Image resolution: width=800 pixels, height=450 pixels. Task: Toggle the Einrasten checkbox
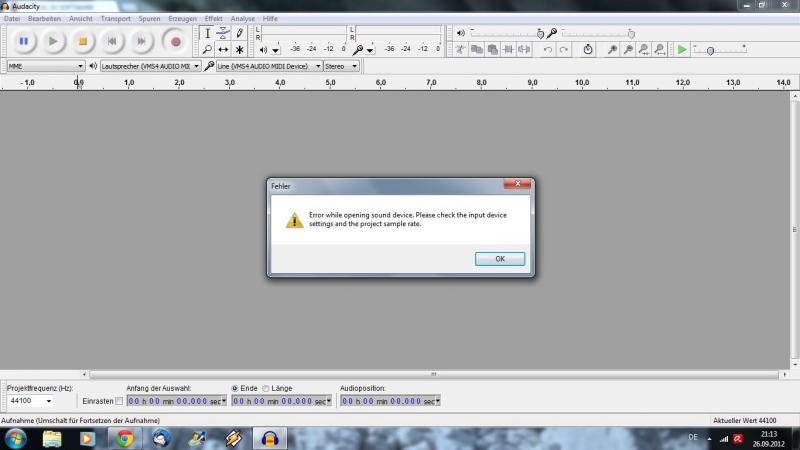pyautogui.click(x=119, y=402)
